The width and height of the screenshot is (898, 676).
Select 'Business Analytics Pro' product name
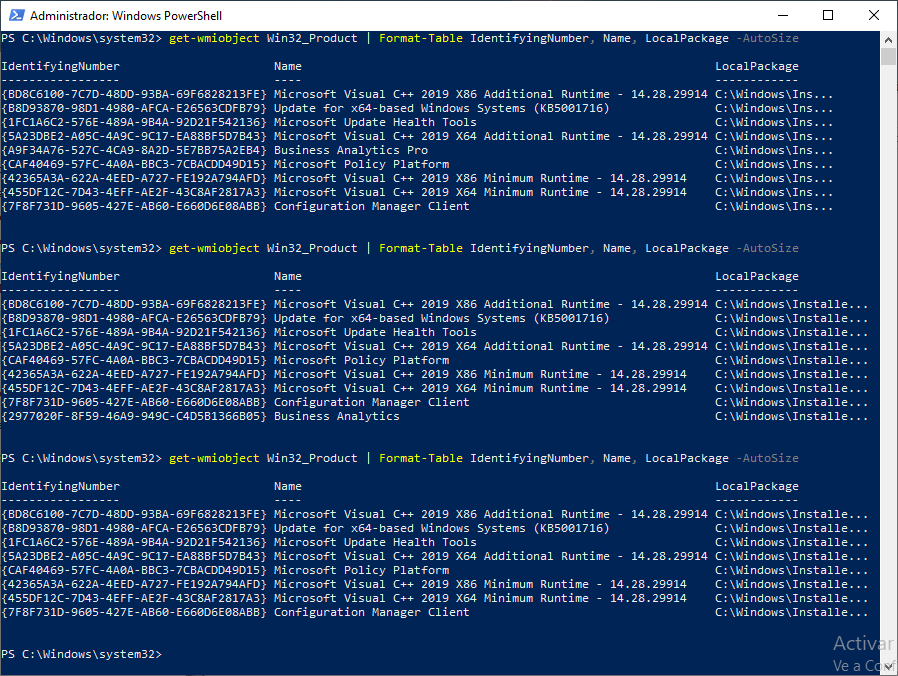pyautogui.click(x=350, y=150)
